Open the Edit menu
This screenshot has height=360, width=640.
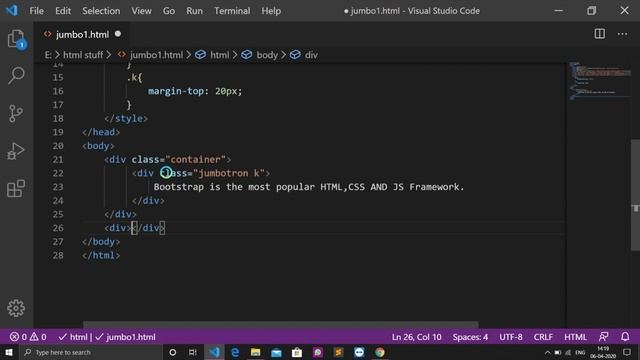pos(63,11)
